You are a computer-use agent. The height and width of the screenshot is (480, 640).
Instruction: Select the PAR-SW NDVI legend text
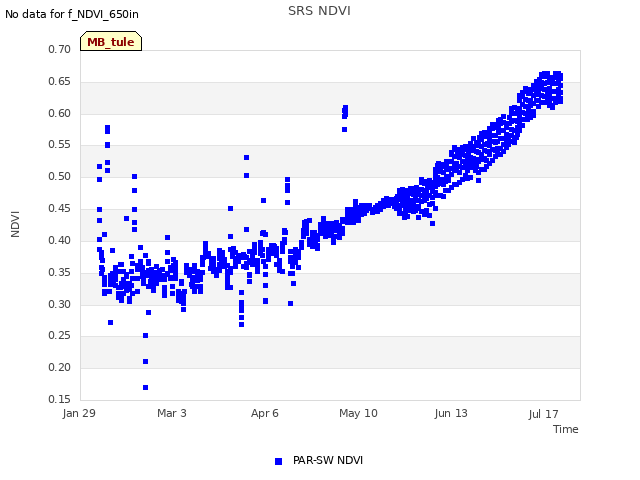coord(328,460)
